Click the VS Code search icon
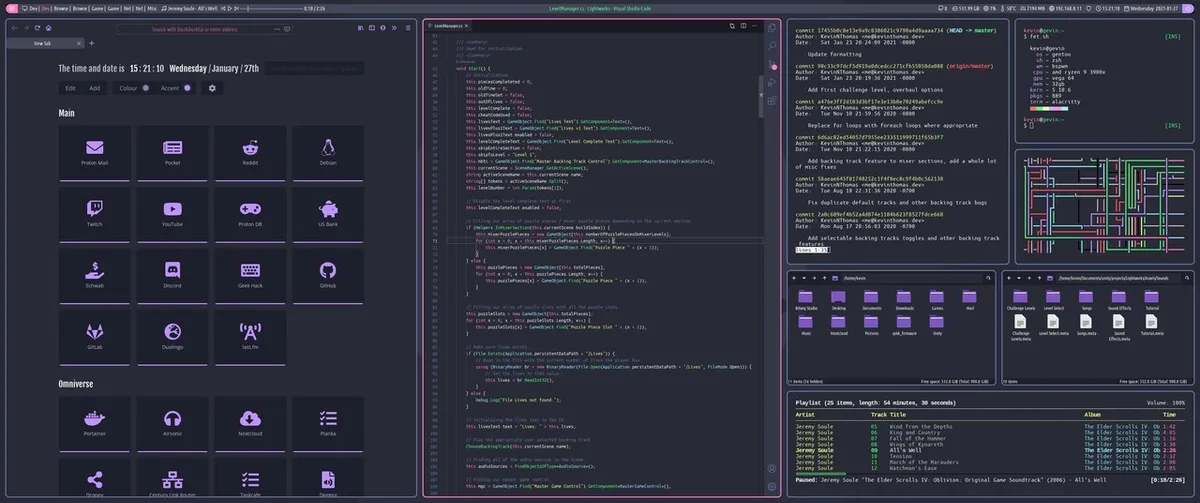Viewport: 1200px width, 503px height. pos(772,45)
